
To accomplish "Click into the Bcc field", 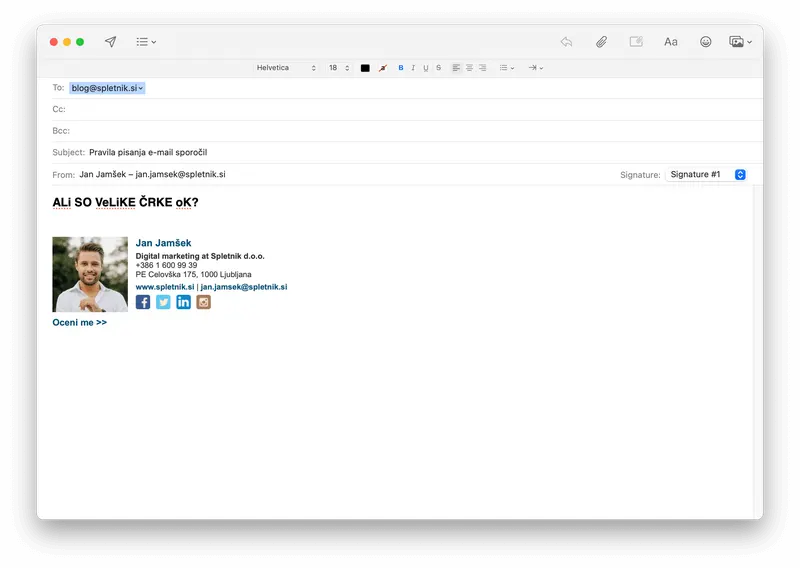I will [408, 131].
